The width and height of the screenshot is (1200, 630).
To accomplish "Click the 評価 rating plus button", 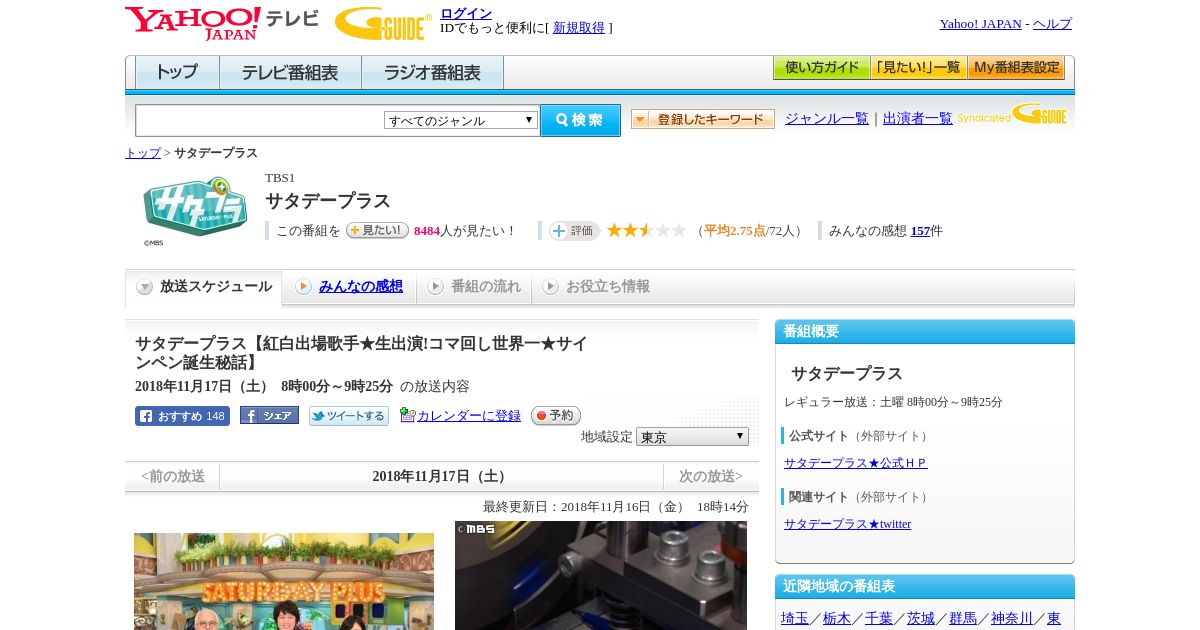I will point(574,231).
